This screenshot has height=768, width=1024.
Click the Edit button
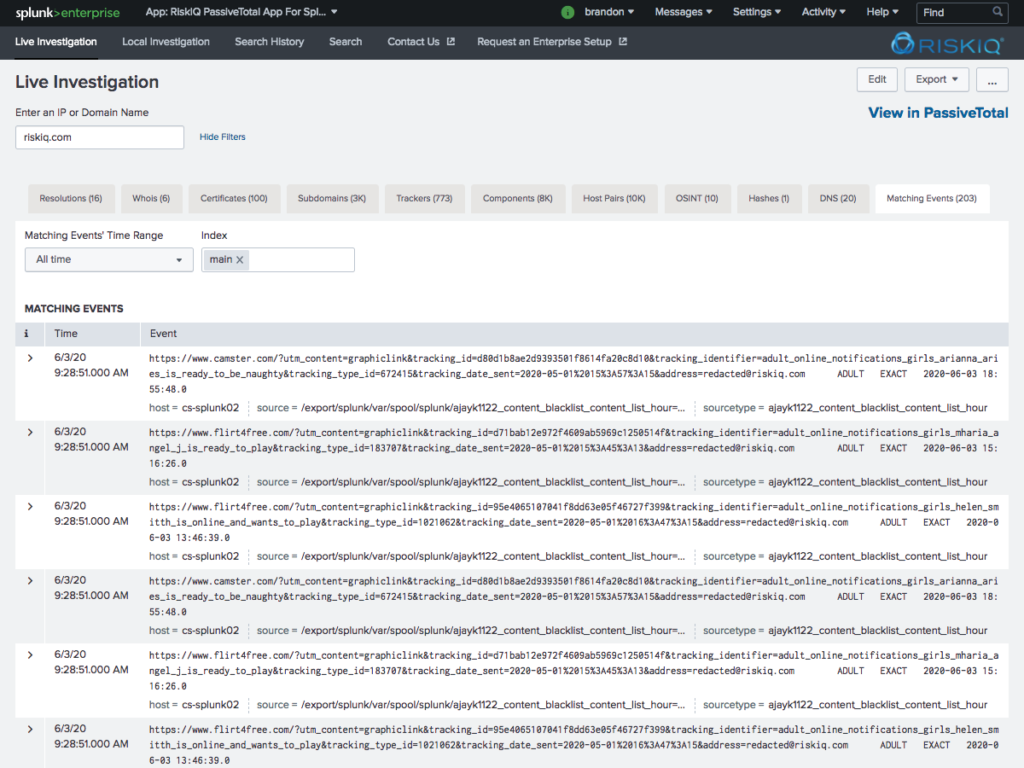877,80
